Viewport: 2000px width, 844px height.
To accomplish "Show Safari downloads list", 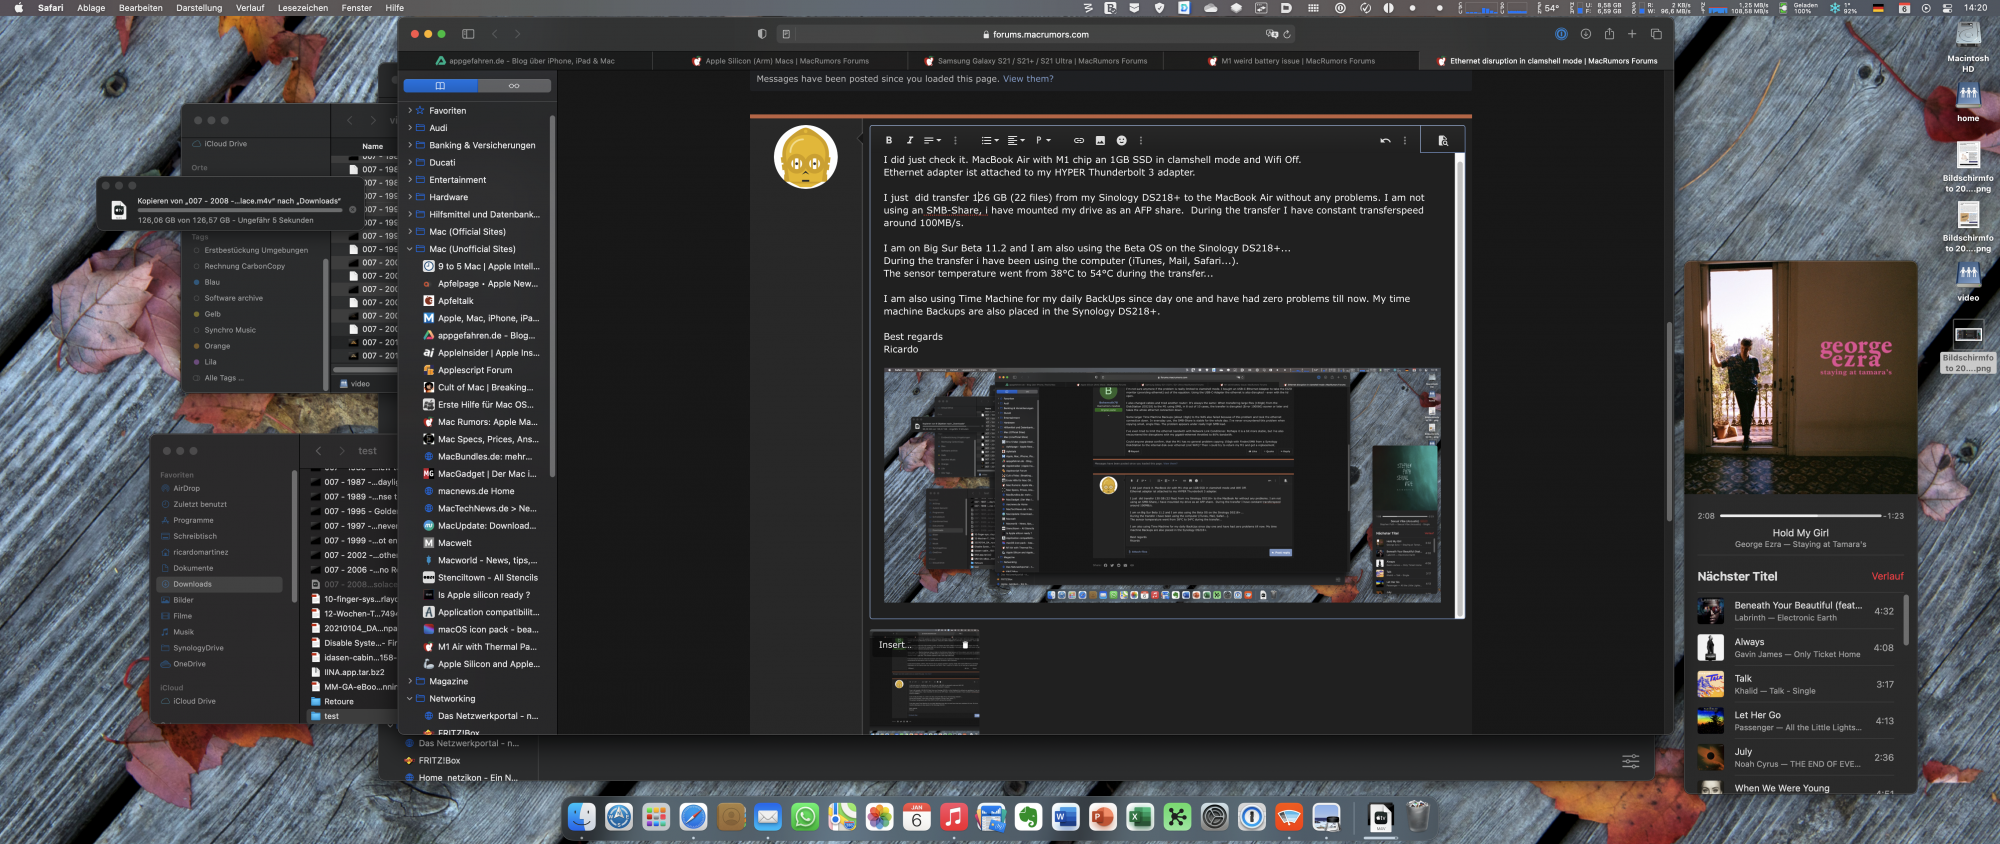I will [x=1585, y=34].
